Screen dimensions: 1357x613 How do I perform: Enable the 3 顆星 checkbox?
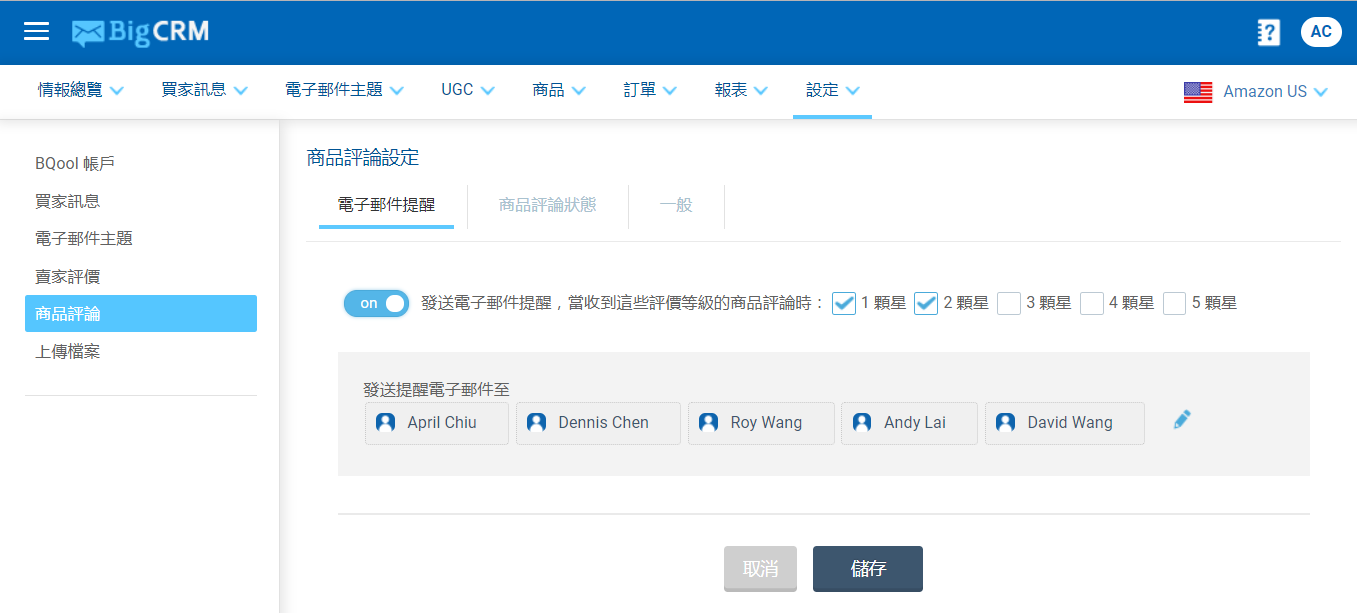(x=1009, y=303)
